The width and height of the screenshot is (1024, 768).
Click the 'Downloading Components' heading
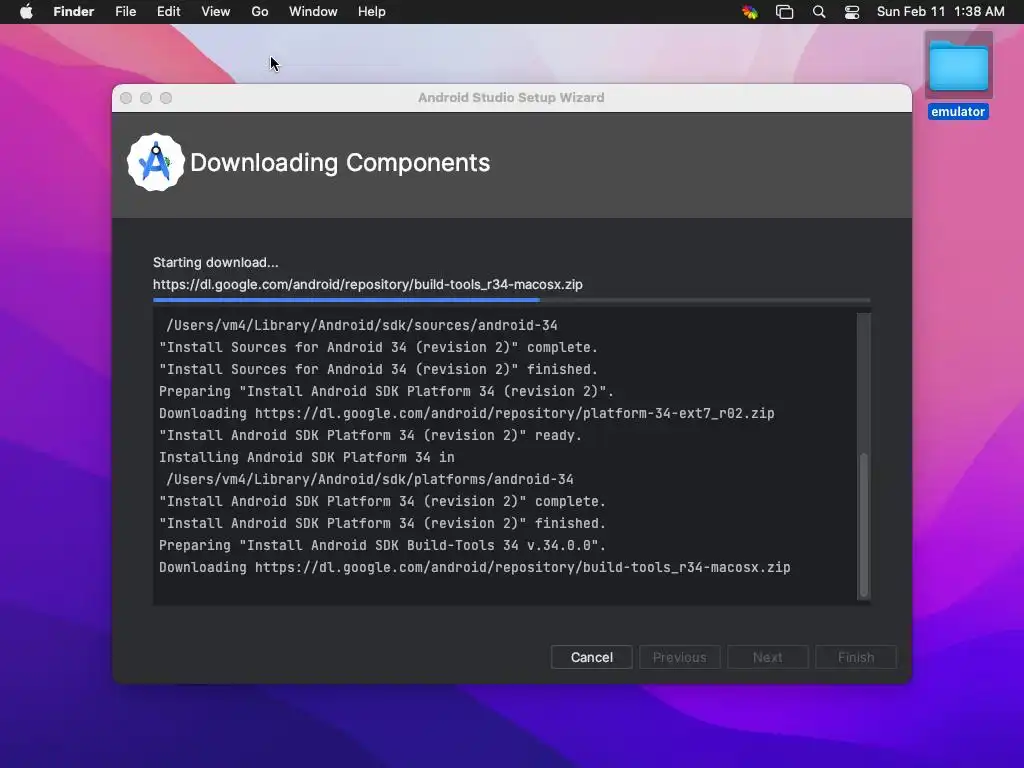tap(340, 163)
